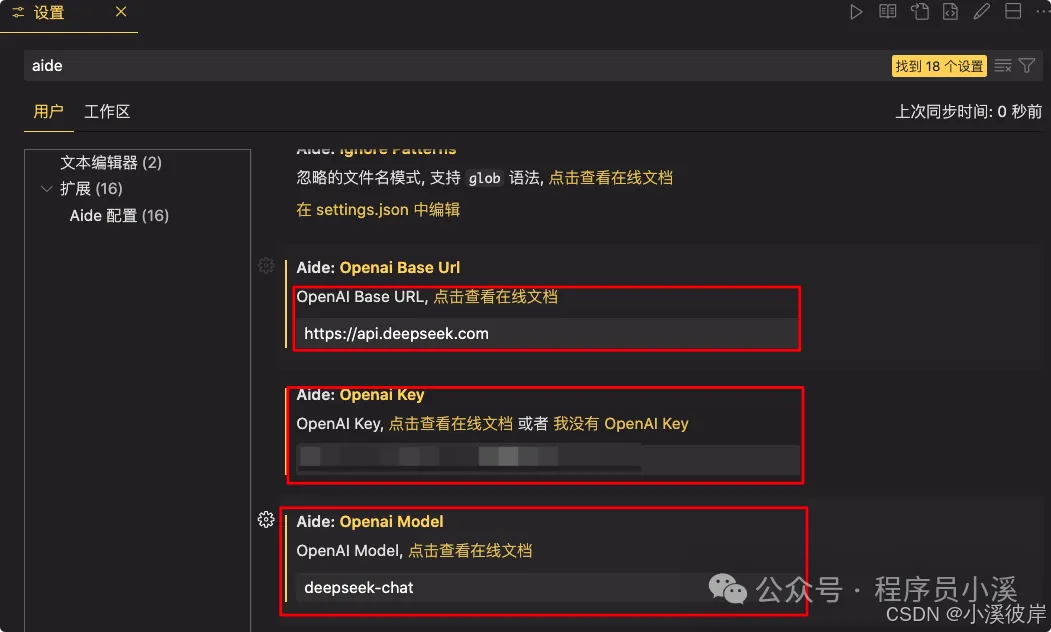Image resolution: width=1051 pixels, height=632 pixels.
Task: Switch to the 用户 settings tab
Action: [x=48, y=111]
